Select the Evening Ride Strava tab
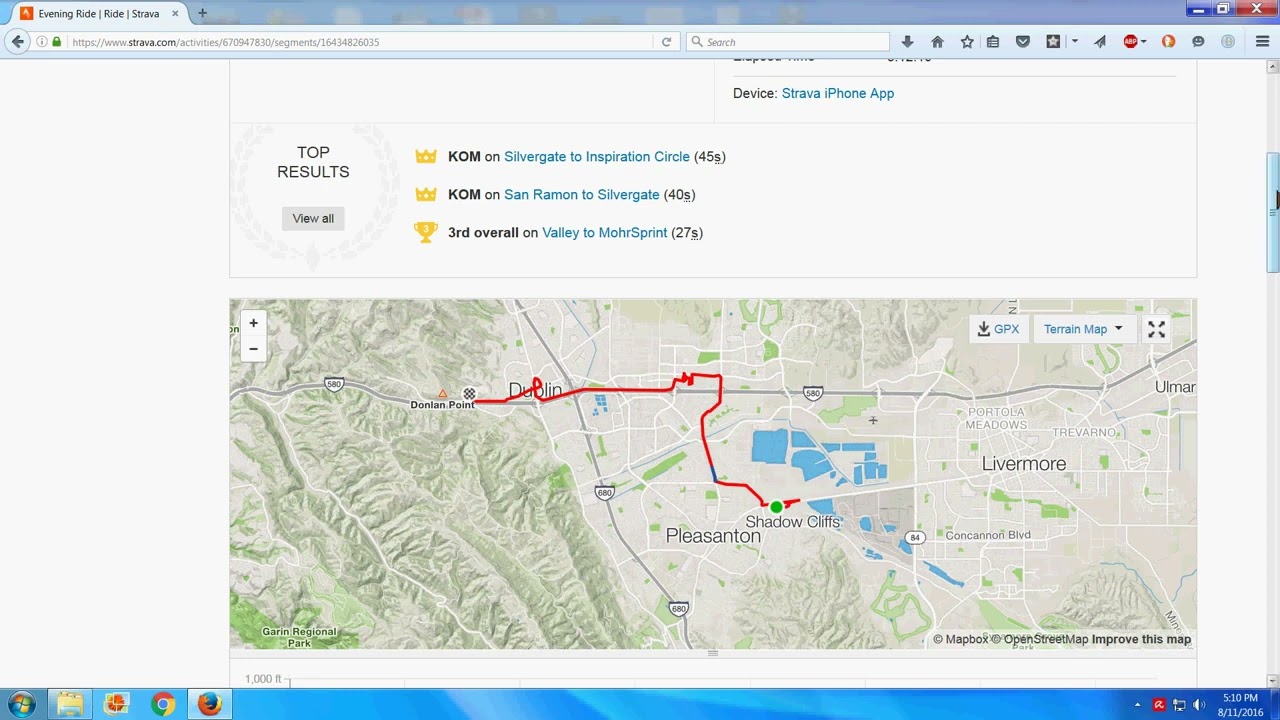This screenshot has height=720, width=1280. click(97, 14)
